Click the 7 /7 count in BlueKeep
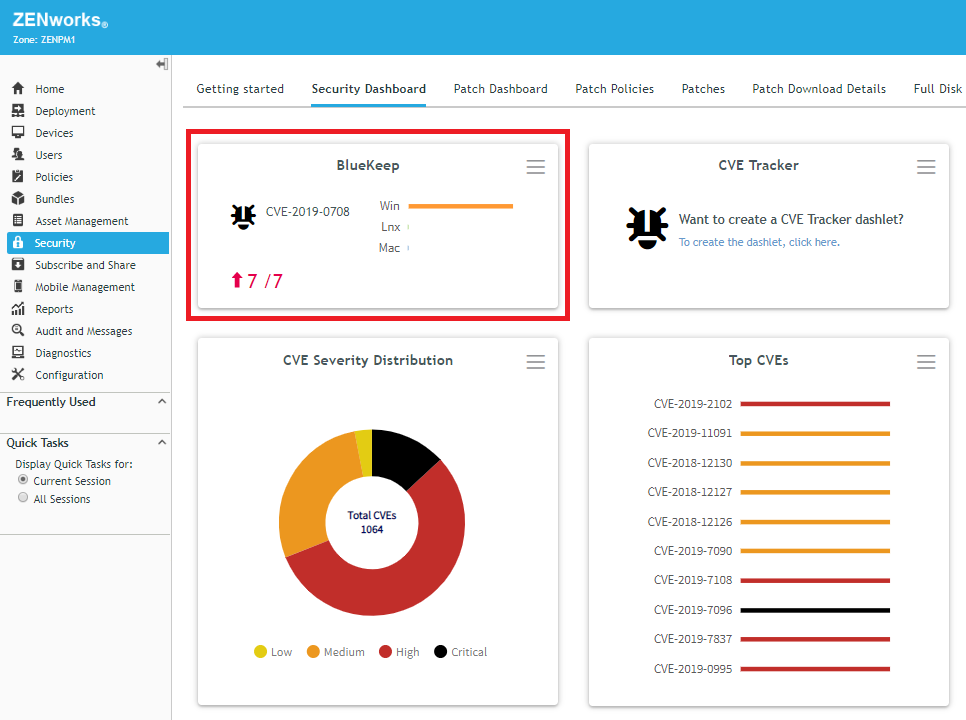 click(x=265, y=281)
